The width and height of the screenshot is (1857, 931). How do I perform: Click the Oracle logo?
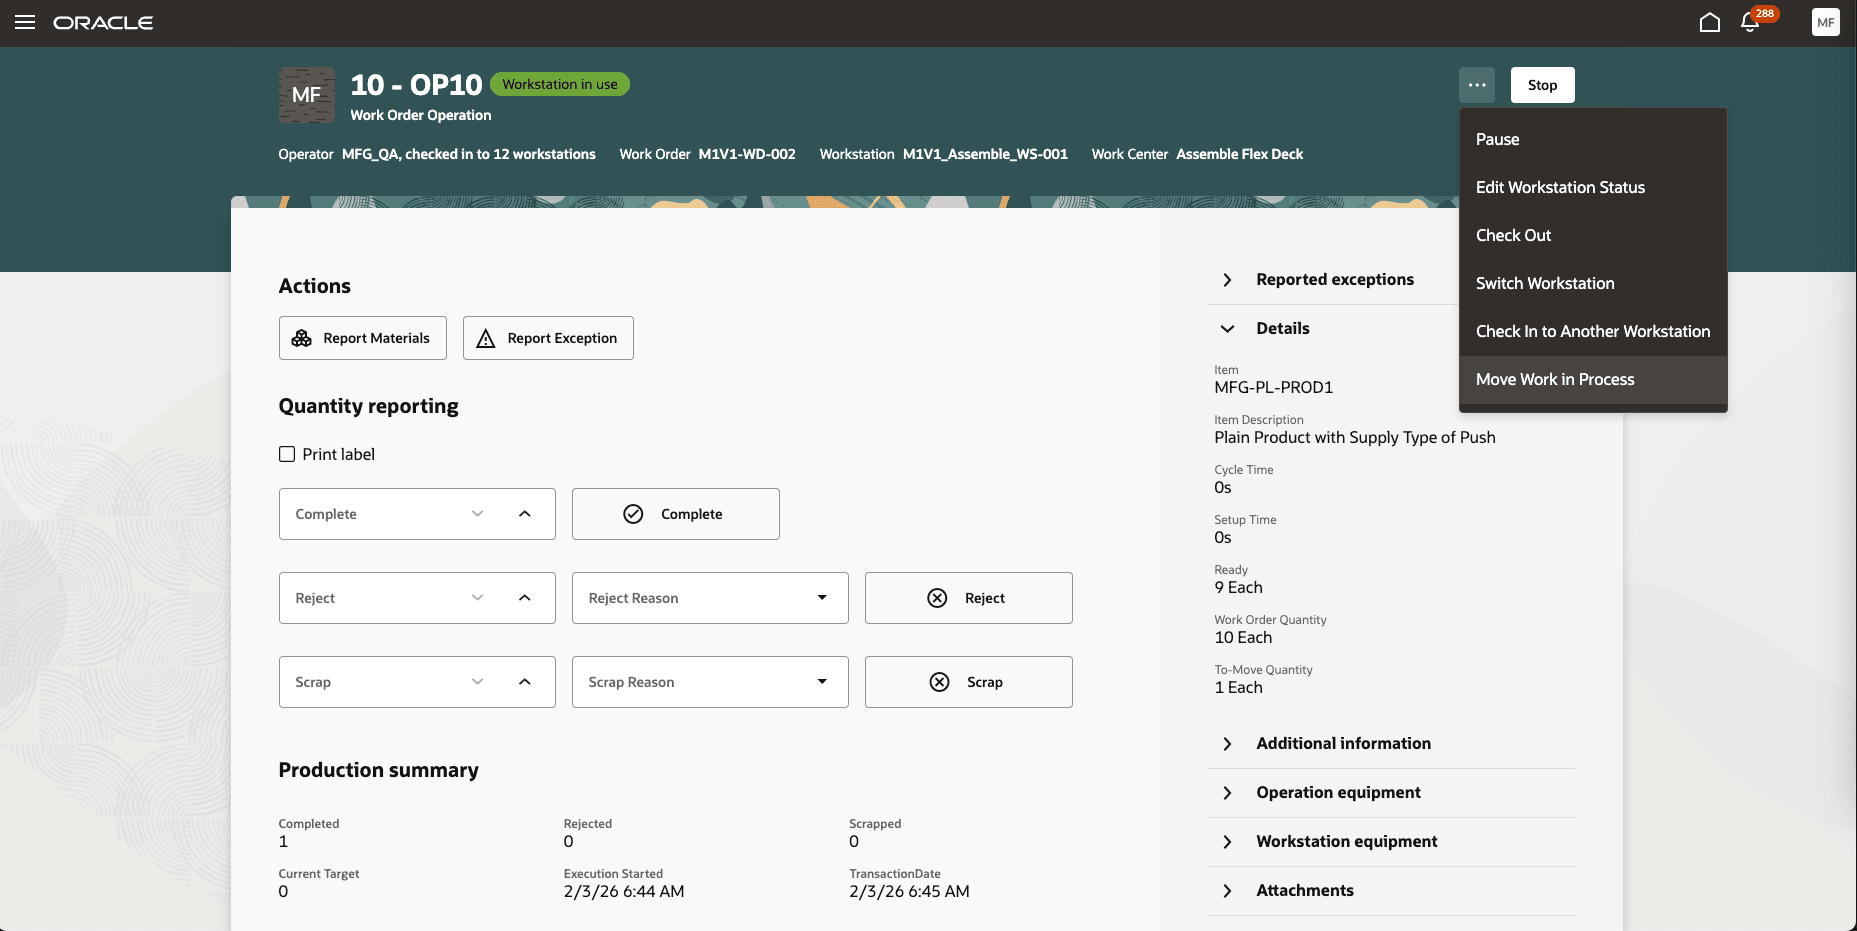[103, 22]
